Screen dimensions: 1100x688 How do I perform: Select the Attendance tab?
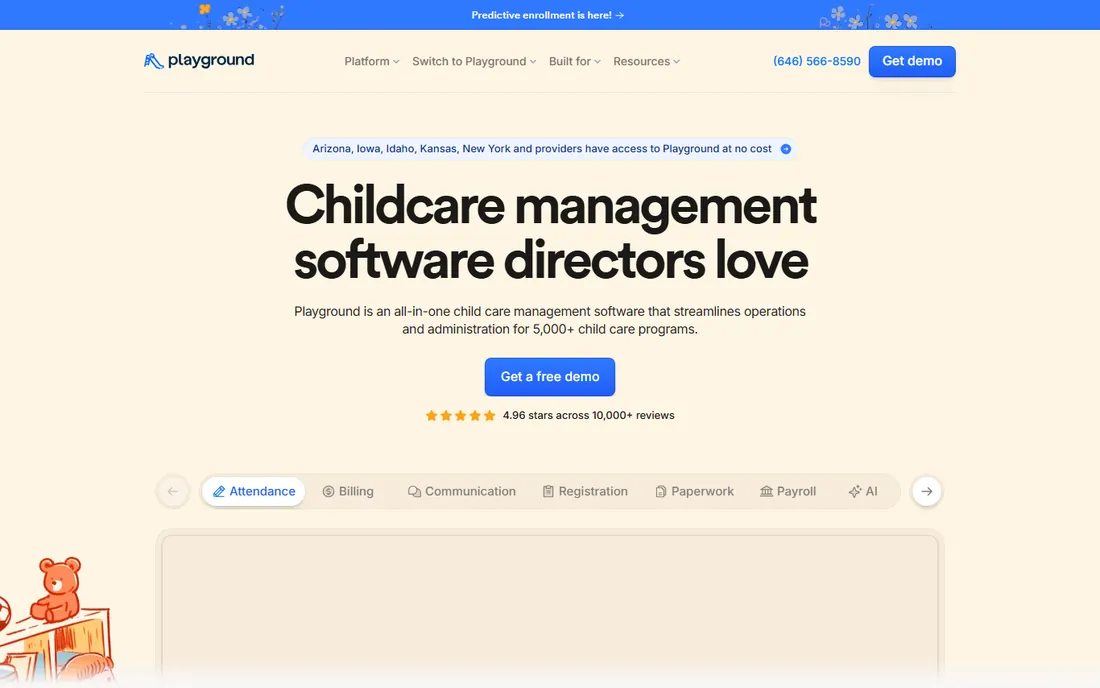tap(254, 492)
